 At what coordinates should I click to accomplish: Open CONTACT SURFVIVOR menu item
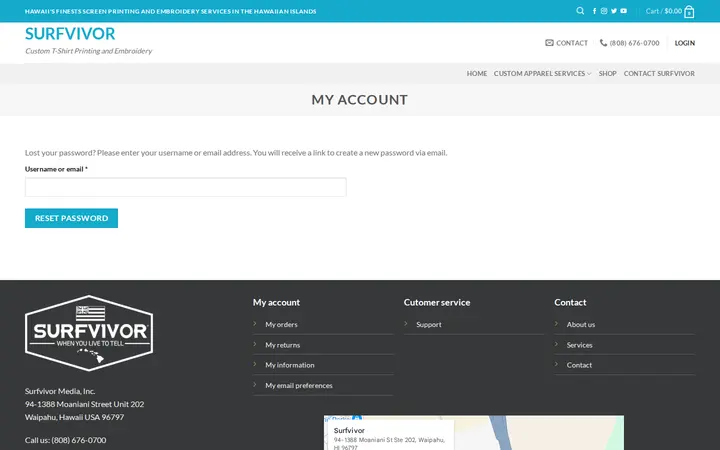coord(659,73)
